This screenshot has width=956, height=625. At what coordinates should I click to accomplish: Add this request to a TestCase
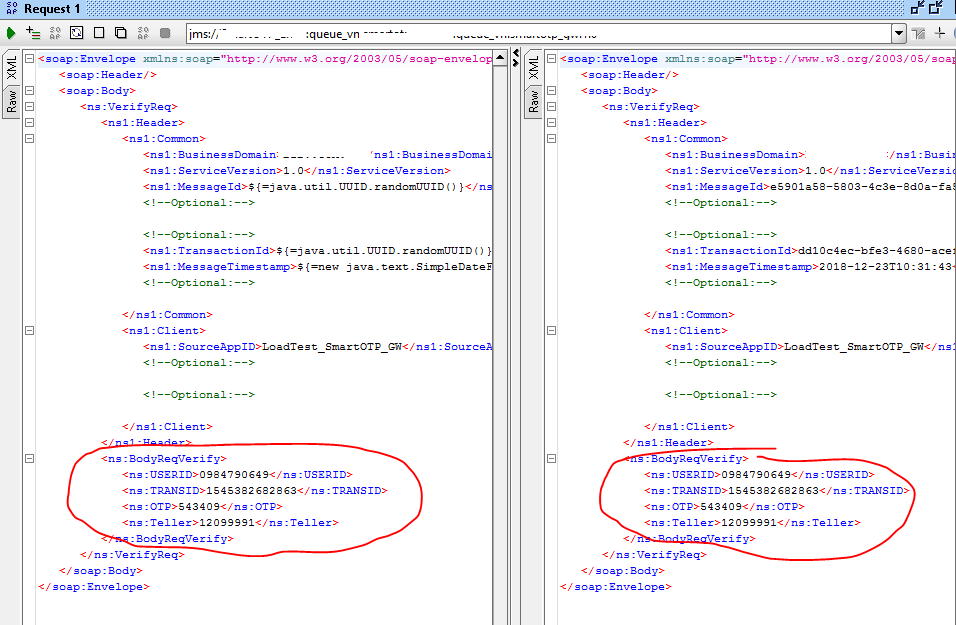33,33
